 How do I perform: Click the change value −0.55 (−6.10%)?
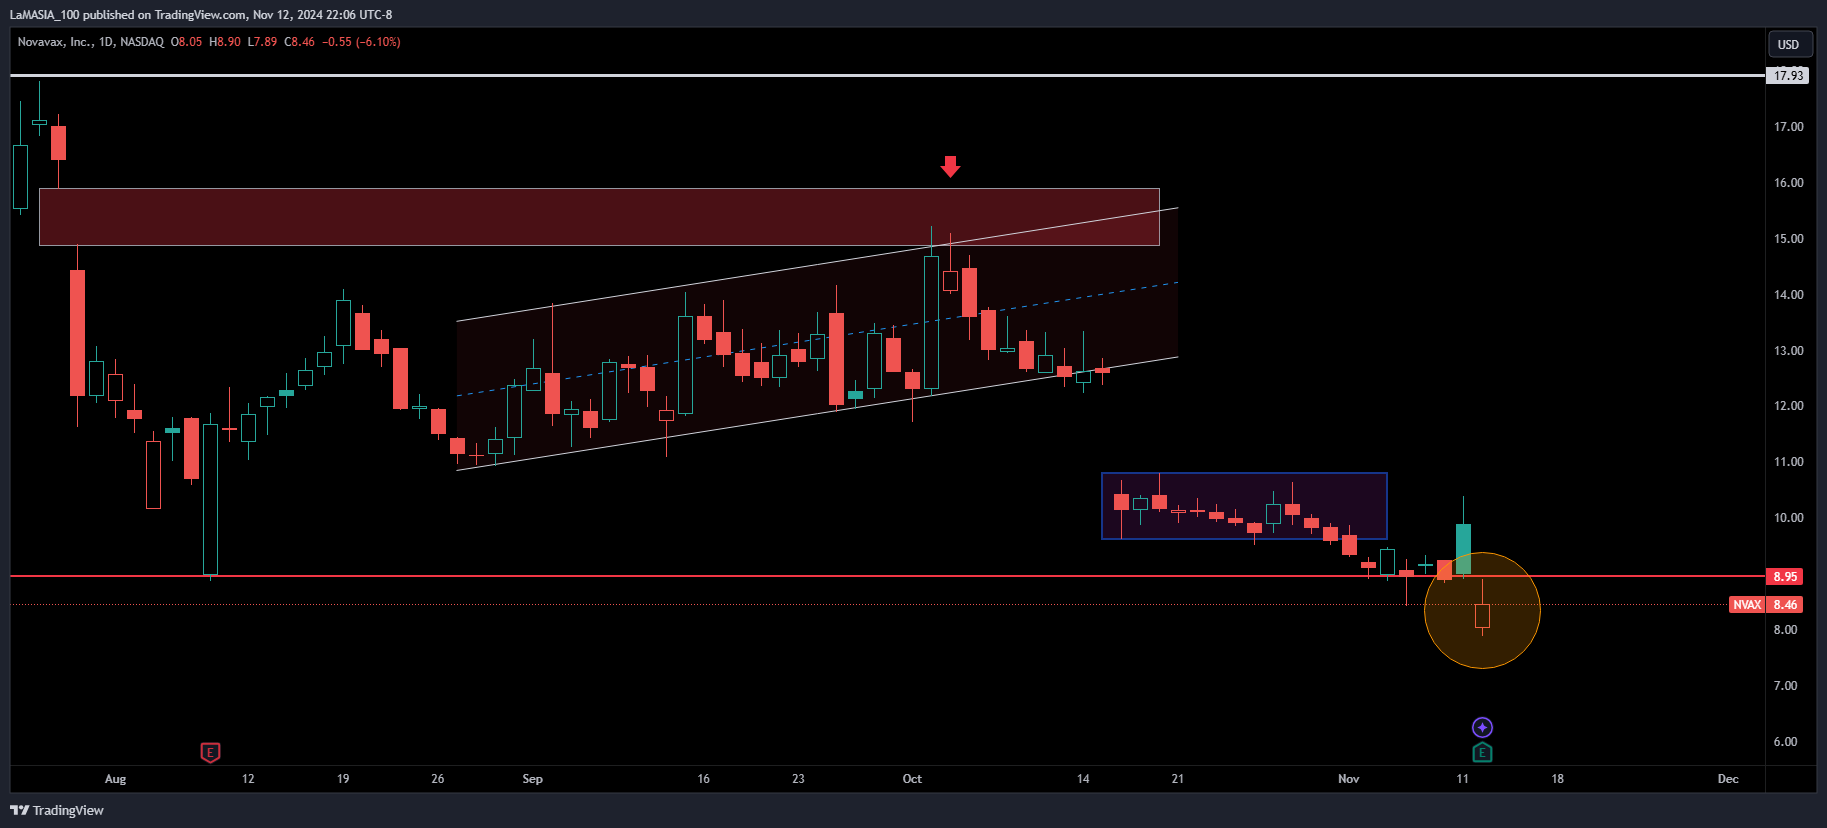click(x=361, y=42)
